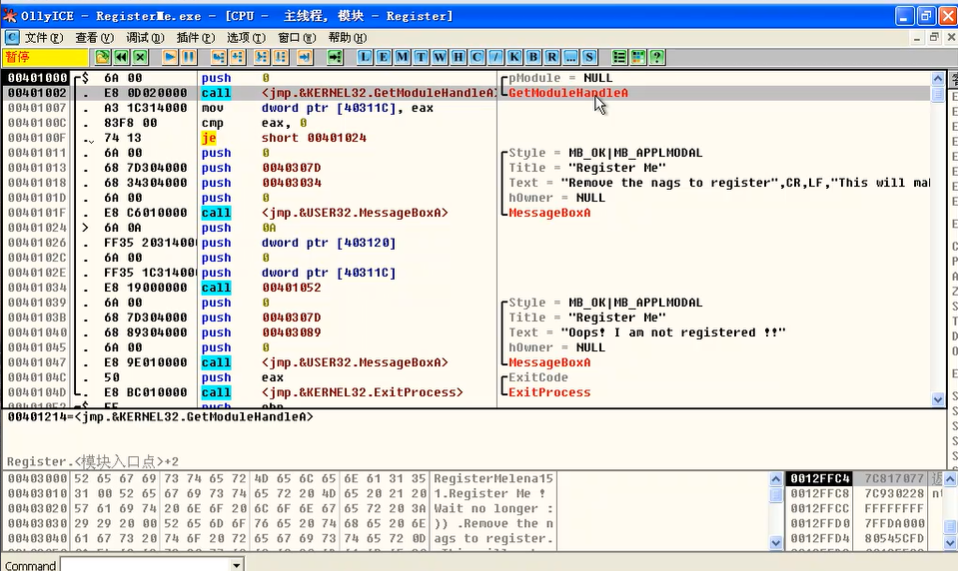958x571 pixels.
Task: Select stack value 7C930228
Action: (894, 493)
